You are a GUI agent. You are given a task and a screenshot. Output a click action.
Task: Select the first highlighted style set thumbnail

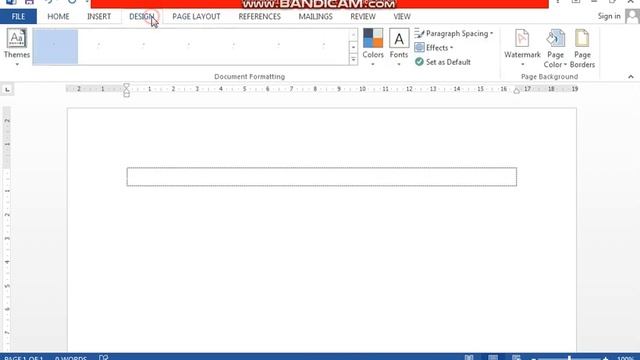click(x=55, y=47)
